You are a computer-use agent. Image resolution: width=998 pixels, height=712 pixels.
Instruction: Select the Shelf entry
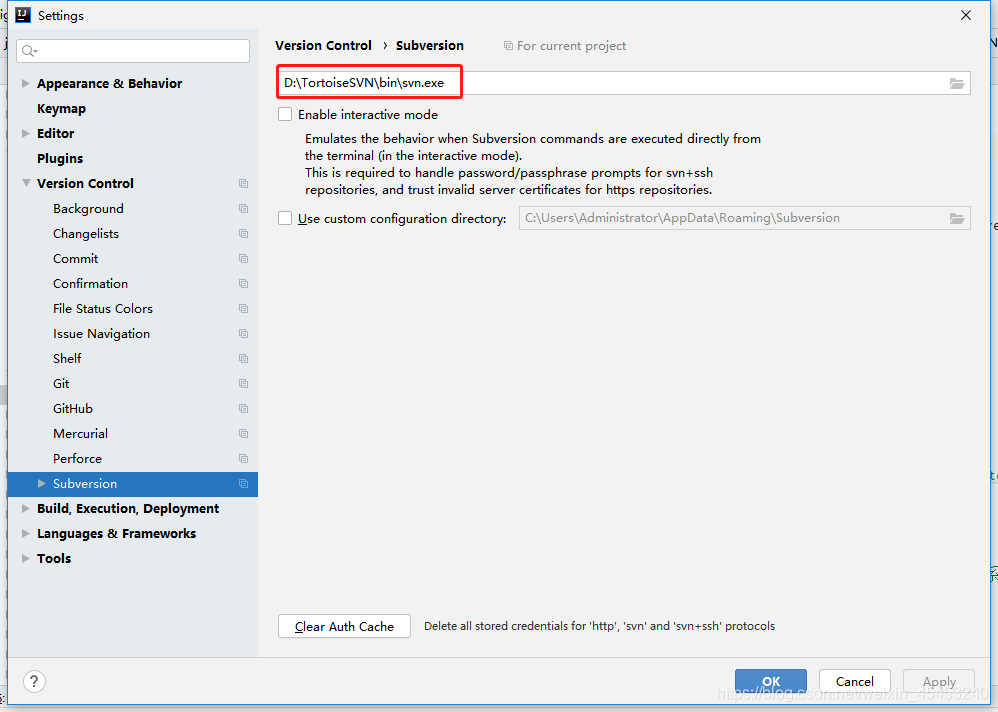point(67,358)
